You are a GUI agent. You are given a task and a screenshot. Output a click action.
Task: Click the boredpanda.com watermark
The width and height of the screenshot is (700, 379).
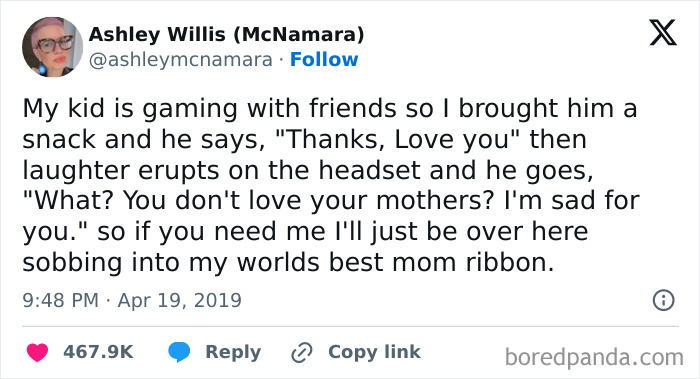(x=594, y=358)
